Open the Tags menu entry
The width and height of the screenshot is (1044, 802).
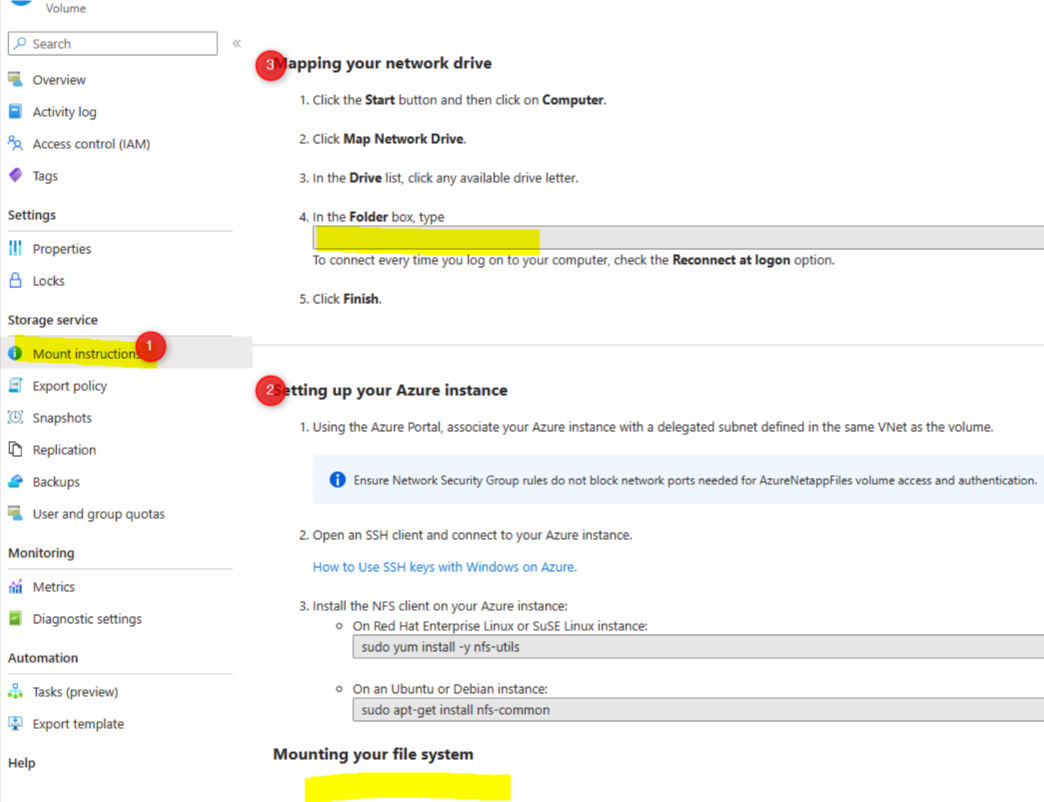(x=45, y=176)
